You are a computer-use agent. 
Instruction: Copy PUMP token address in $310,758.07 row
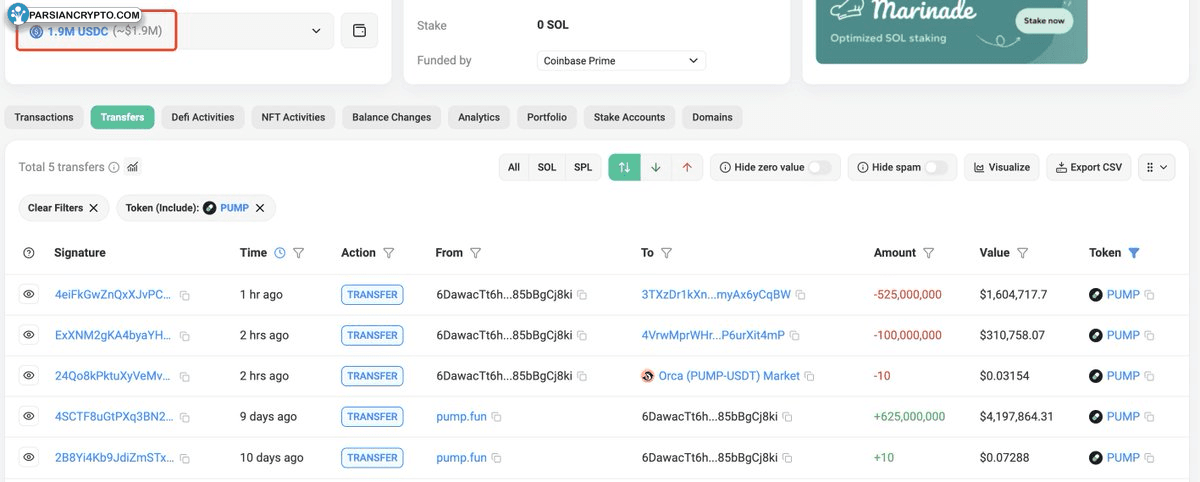tap(1150, 336)
